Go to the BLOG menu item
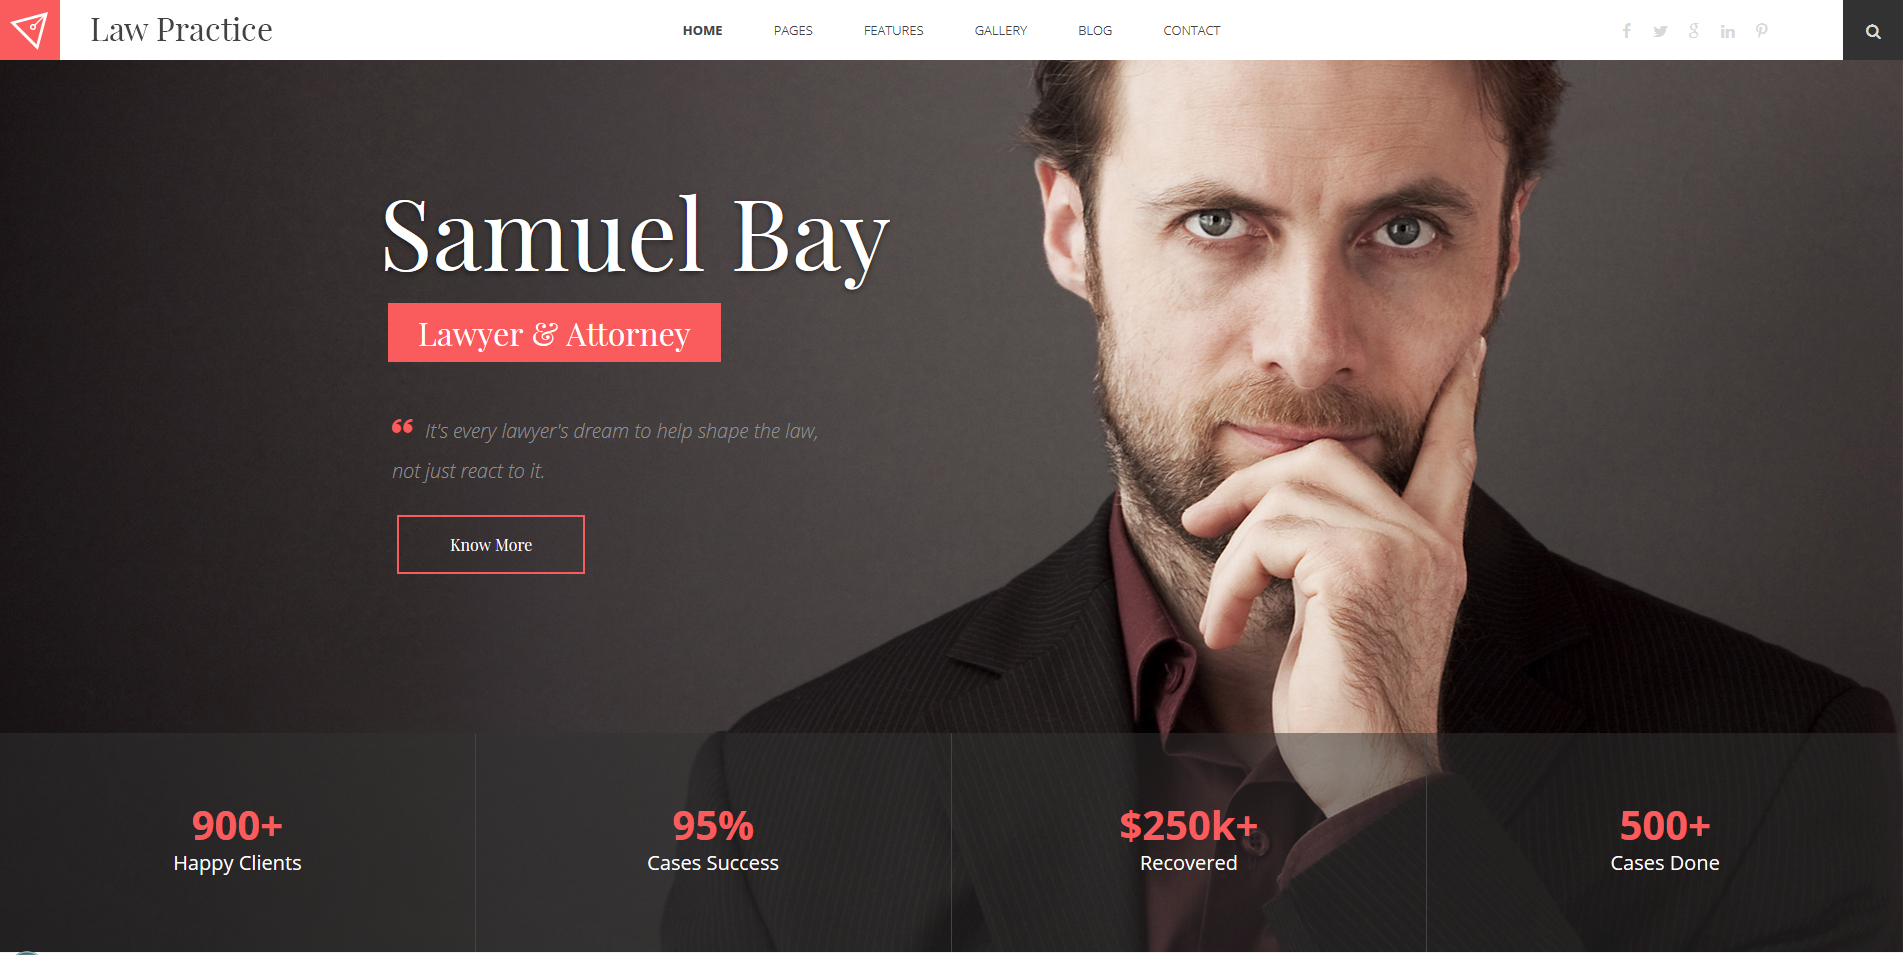Viewport: 1903px width, 955px height. click(x=1095, y=31)
